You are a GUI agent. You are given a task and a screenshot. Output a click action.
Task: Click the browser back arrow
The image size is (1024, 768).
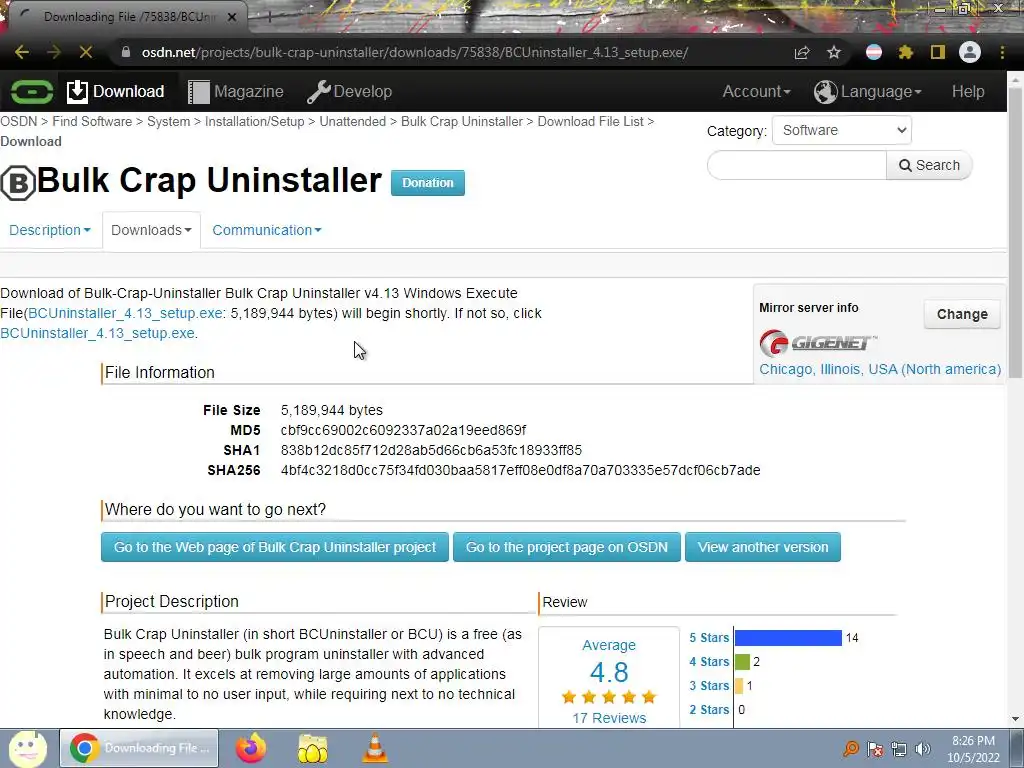[x=22, y=52]
